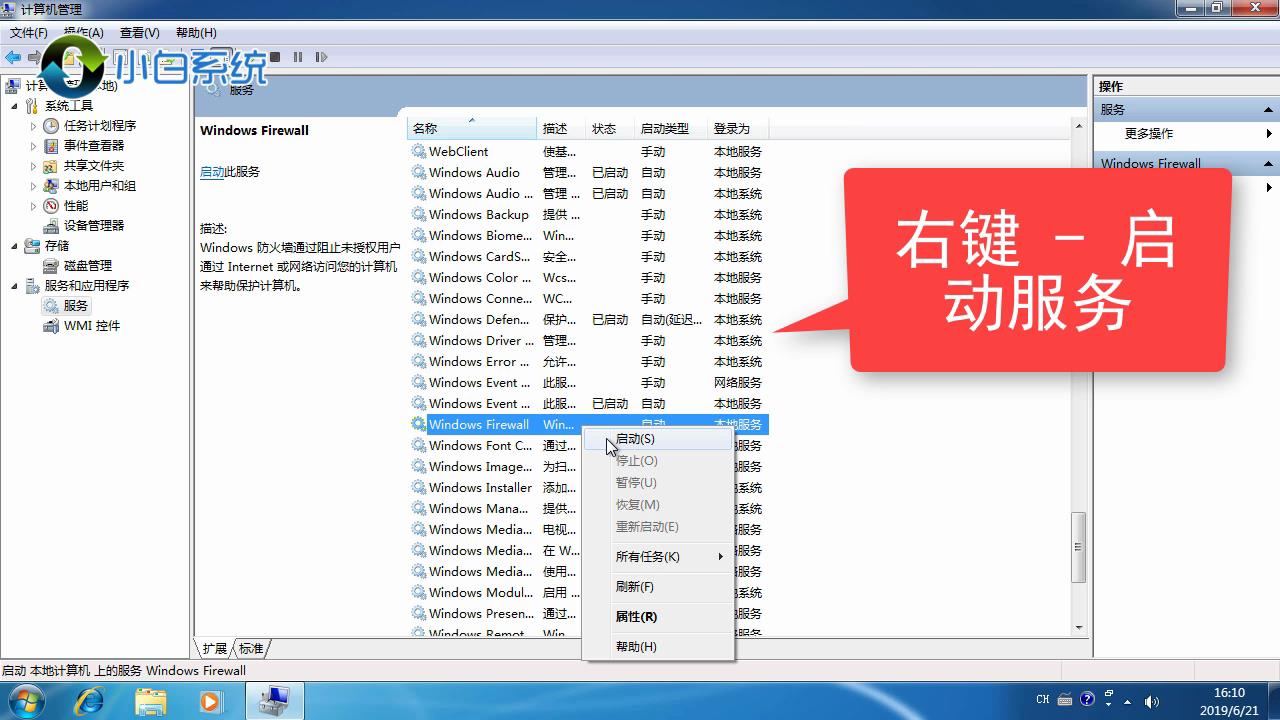Viewport: 1280px width, 720px height.
Task: Click the volume speaker tray icon
Action: tap(1151, 701)
